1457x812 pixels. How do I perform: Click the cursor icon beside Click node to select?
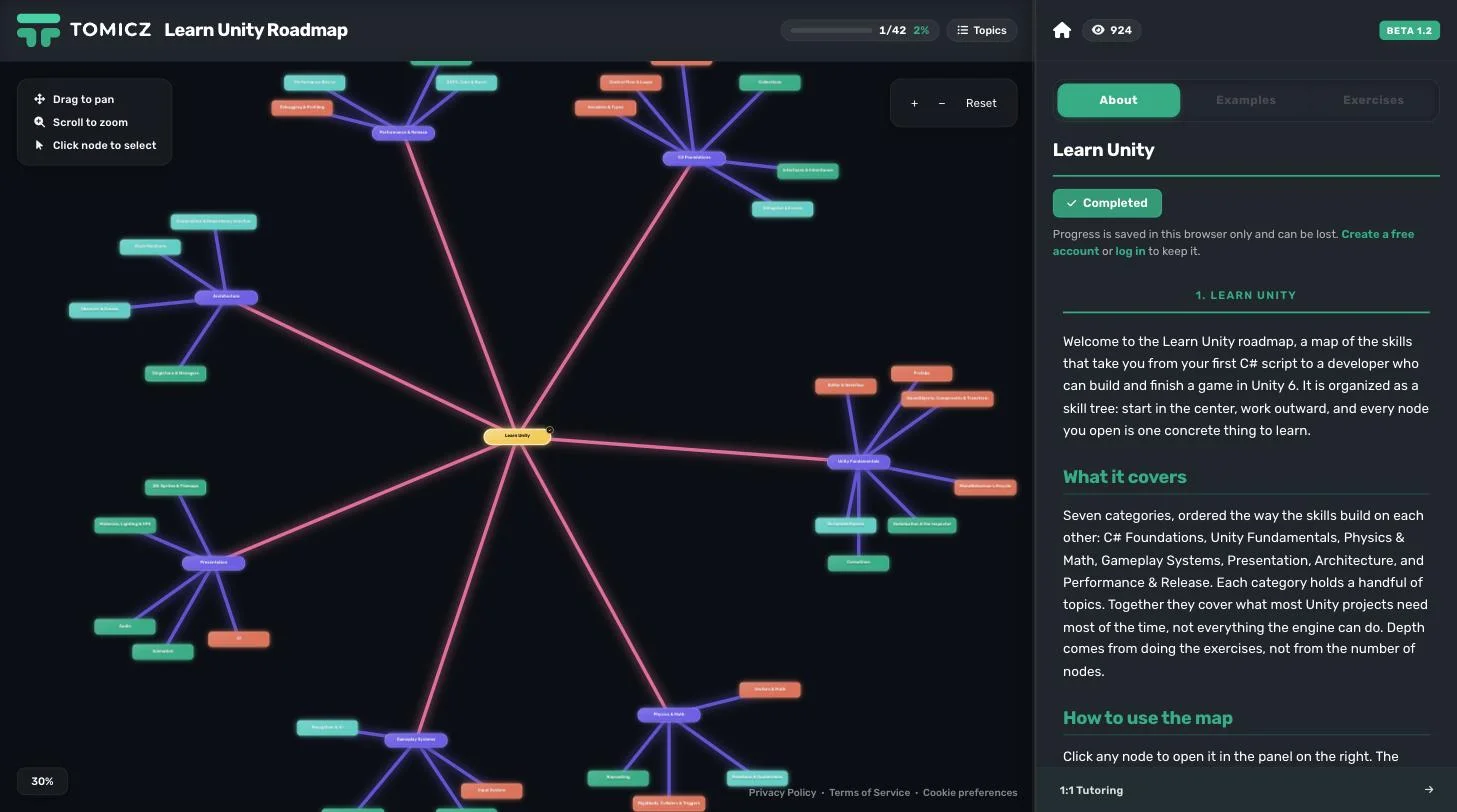coord(40,145)
